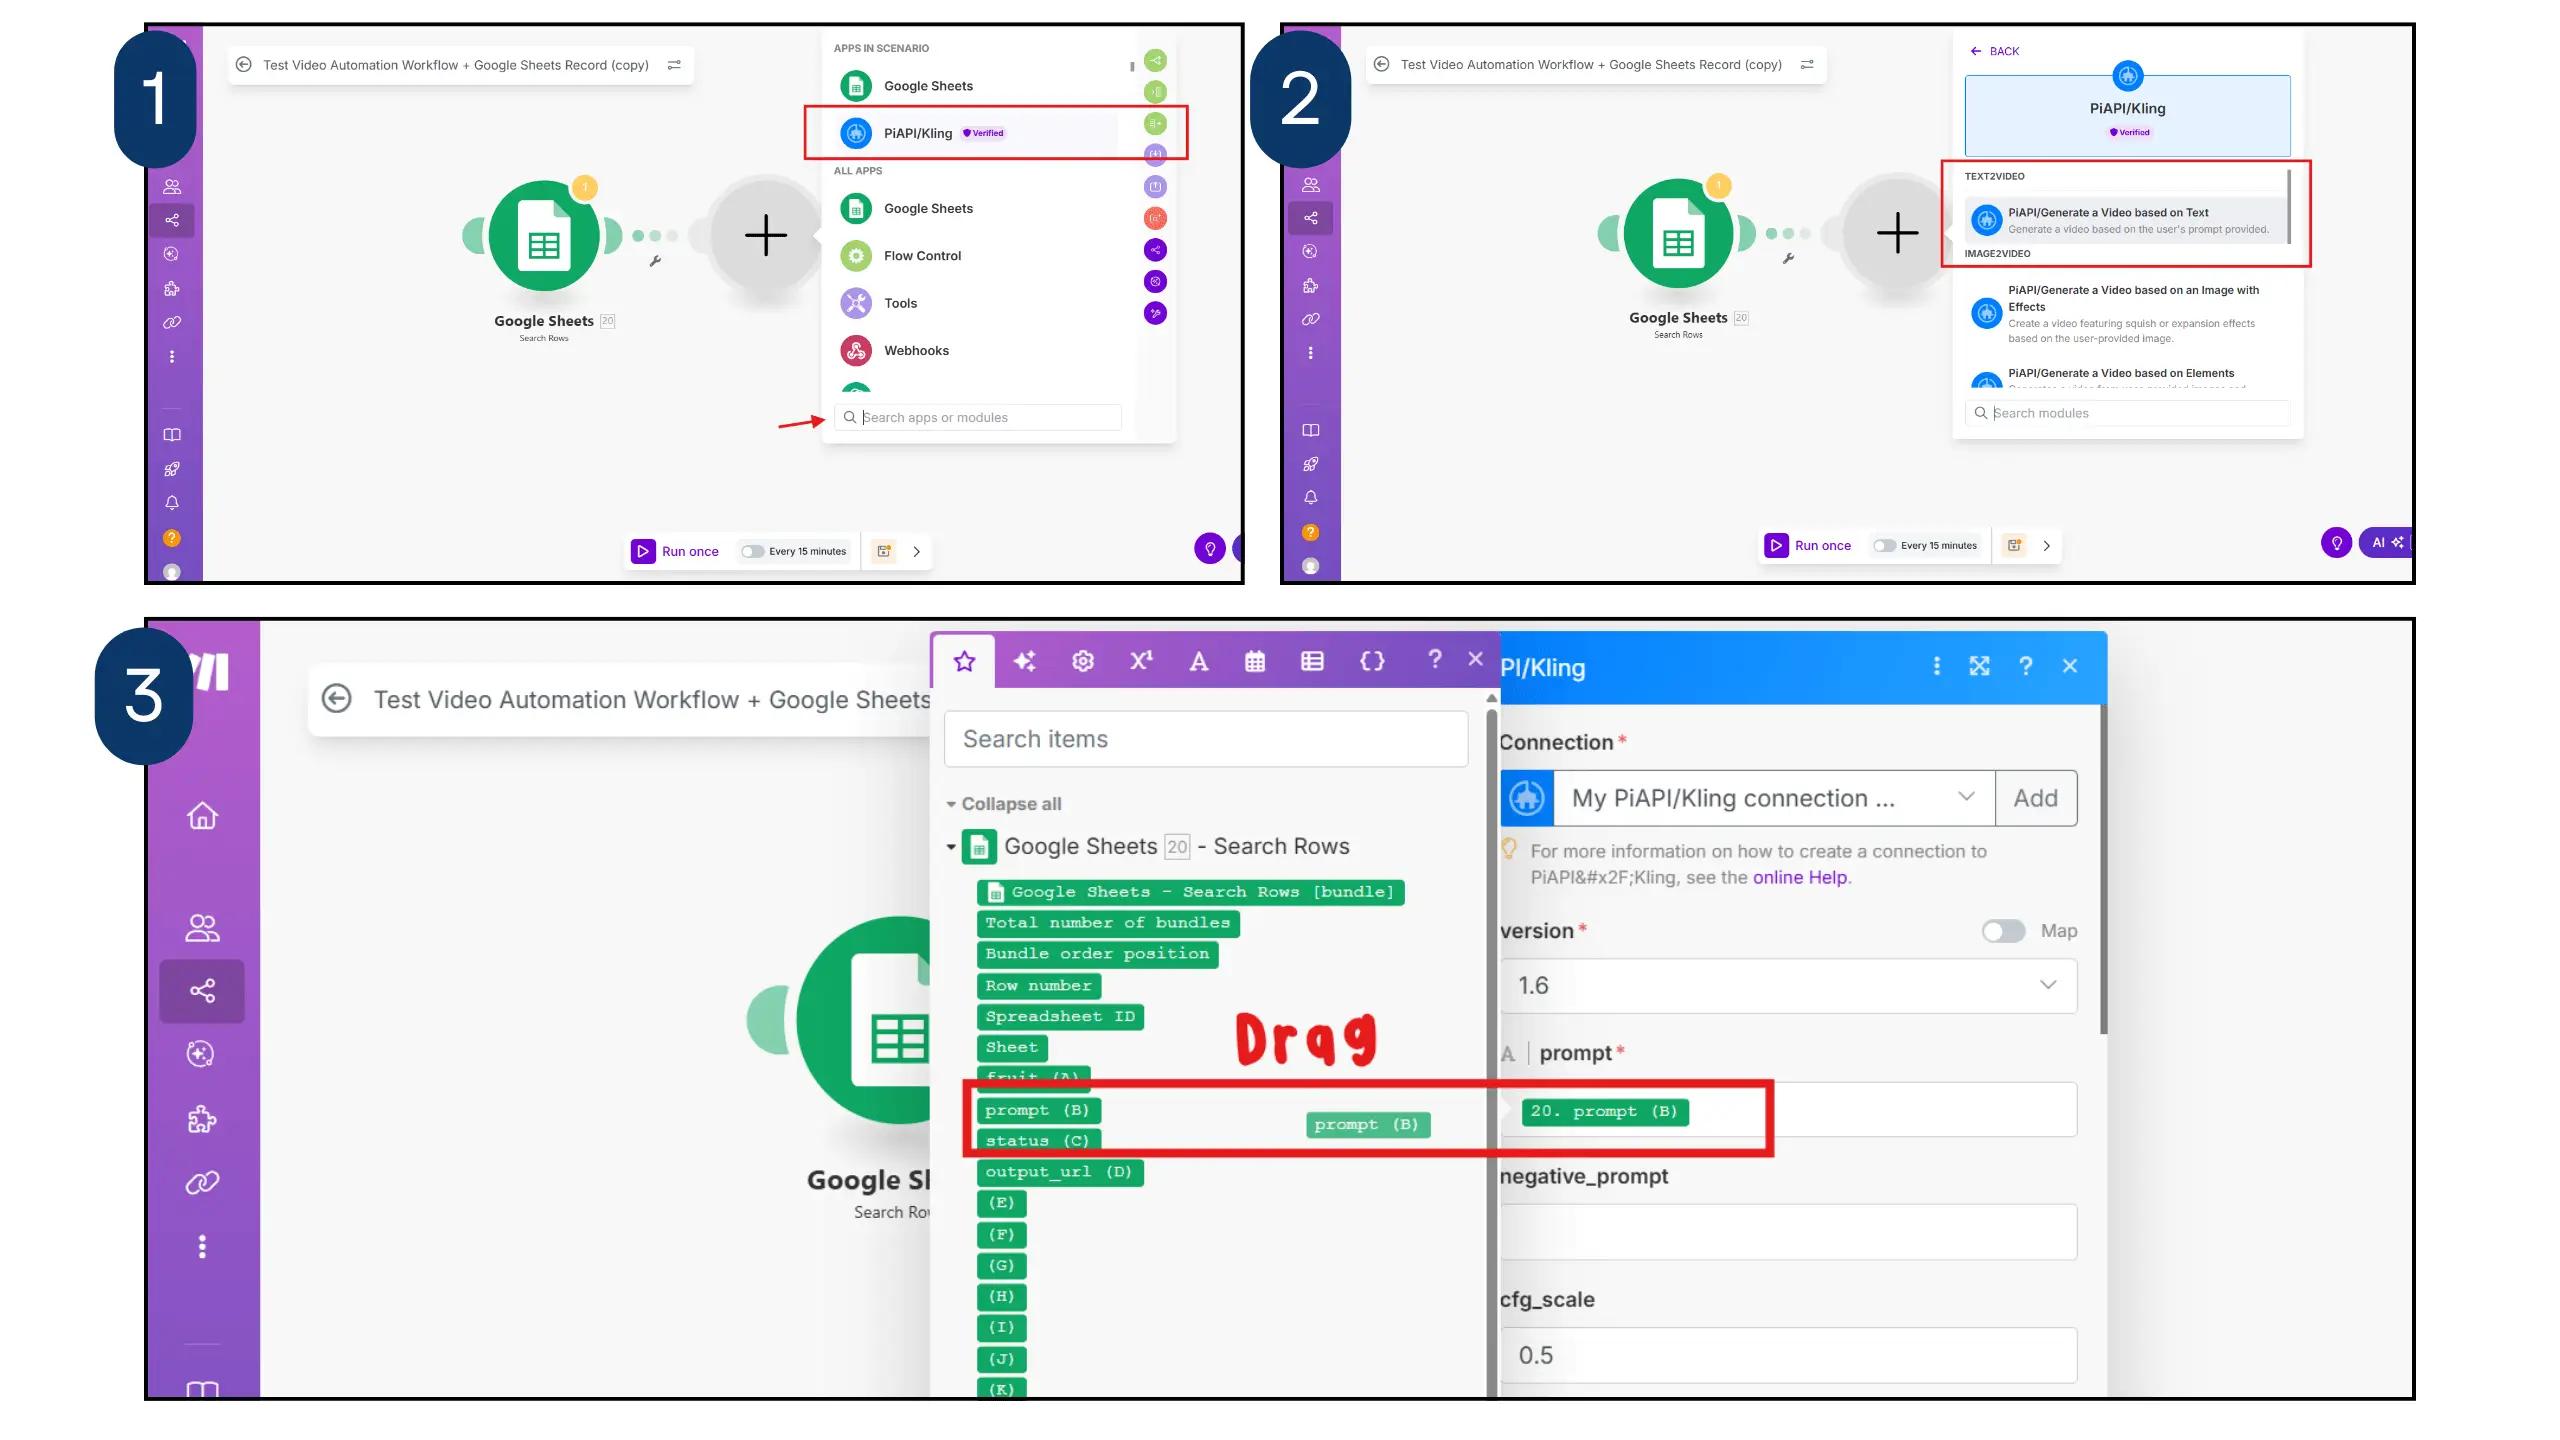The image size is (2560, 1440).
Task: Open the puzzle-piece icon in panel 2's sidebar
Action: (1310, 286)
